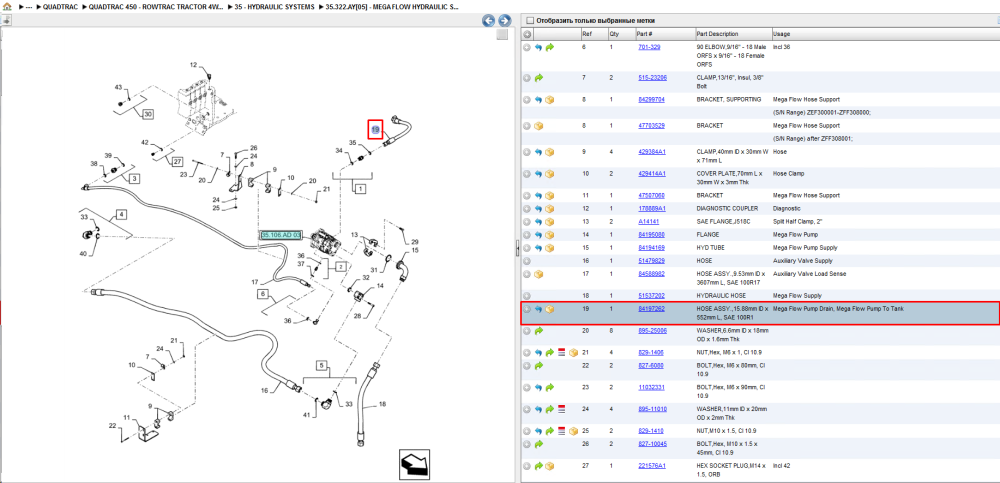Screen dimensions: 1000x483
Task: Click the panel splitter collapse handle
Action: tap(517, 248)
